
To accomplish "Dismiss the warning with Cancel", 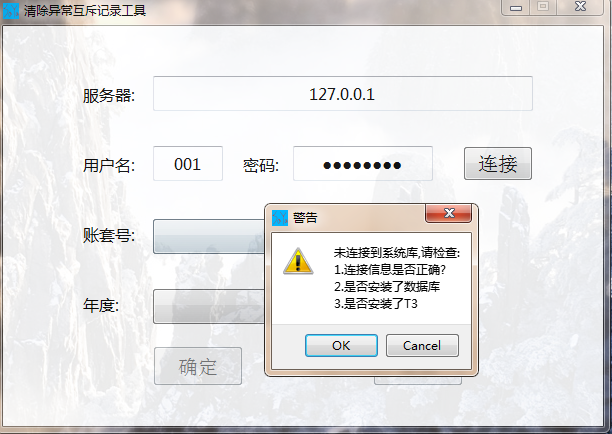I will pyautogui.click(x=422, y=345).
